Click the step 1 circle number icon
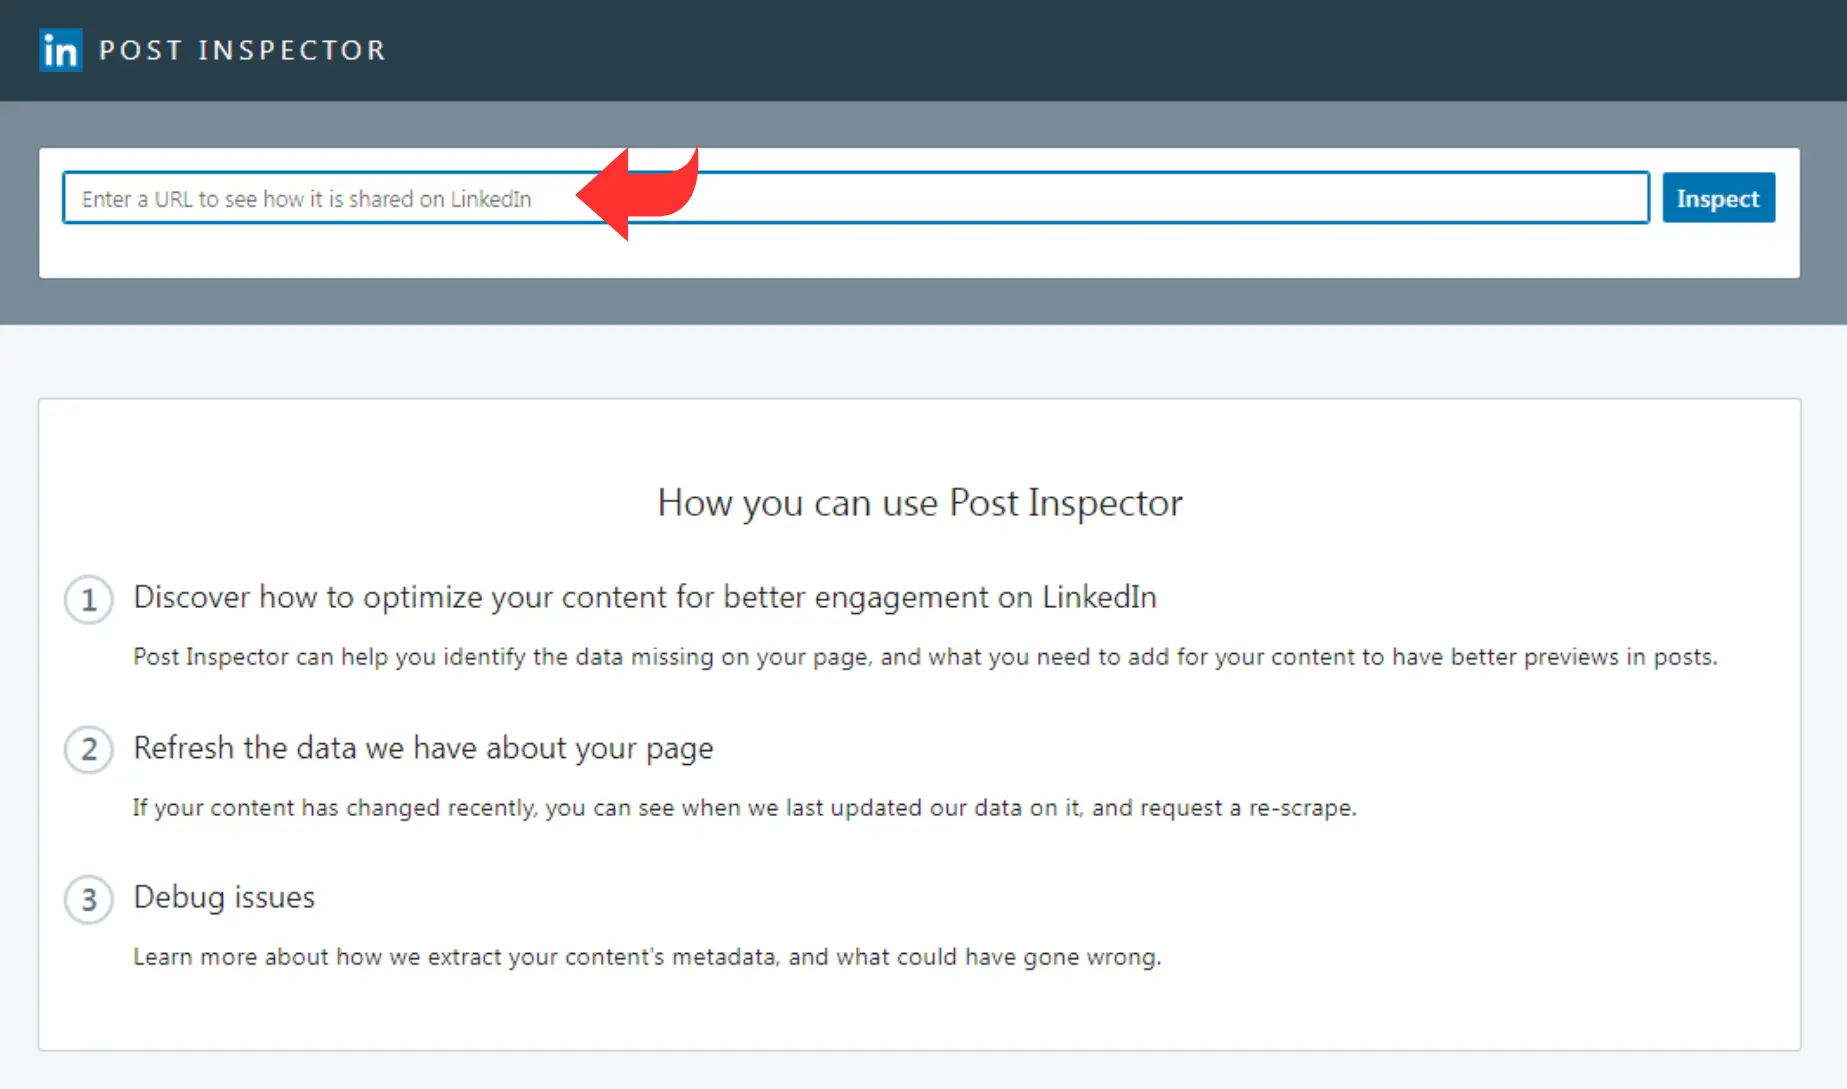This screenshot has height=1089, width=1847. click(89, 600)
